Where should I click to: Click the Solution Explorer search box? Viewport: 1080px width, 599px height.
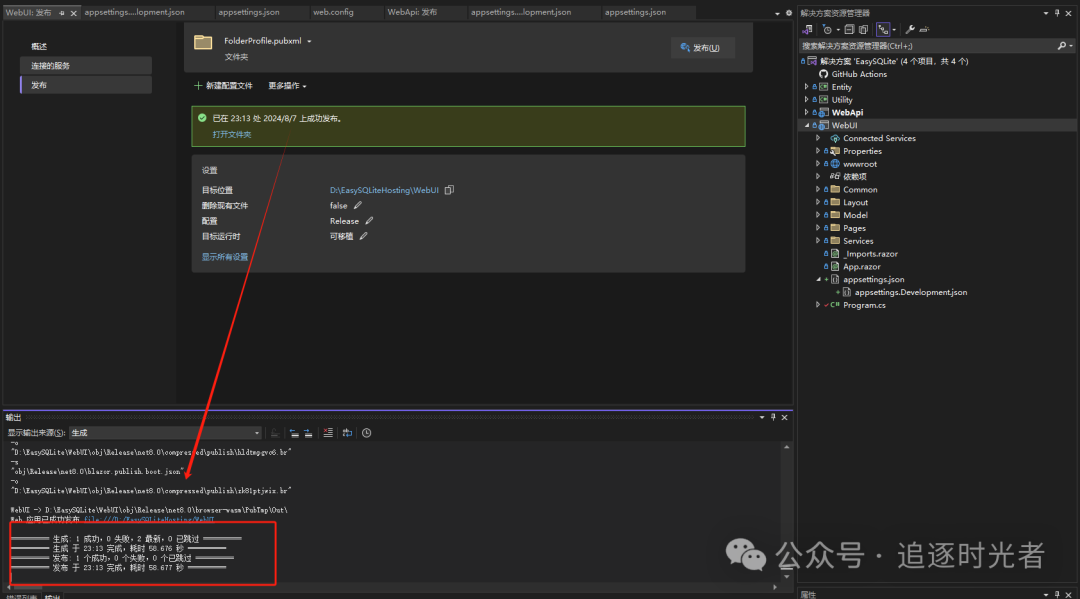coord(925,46)
